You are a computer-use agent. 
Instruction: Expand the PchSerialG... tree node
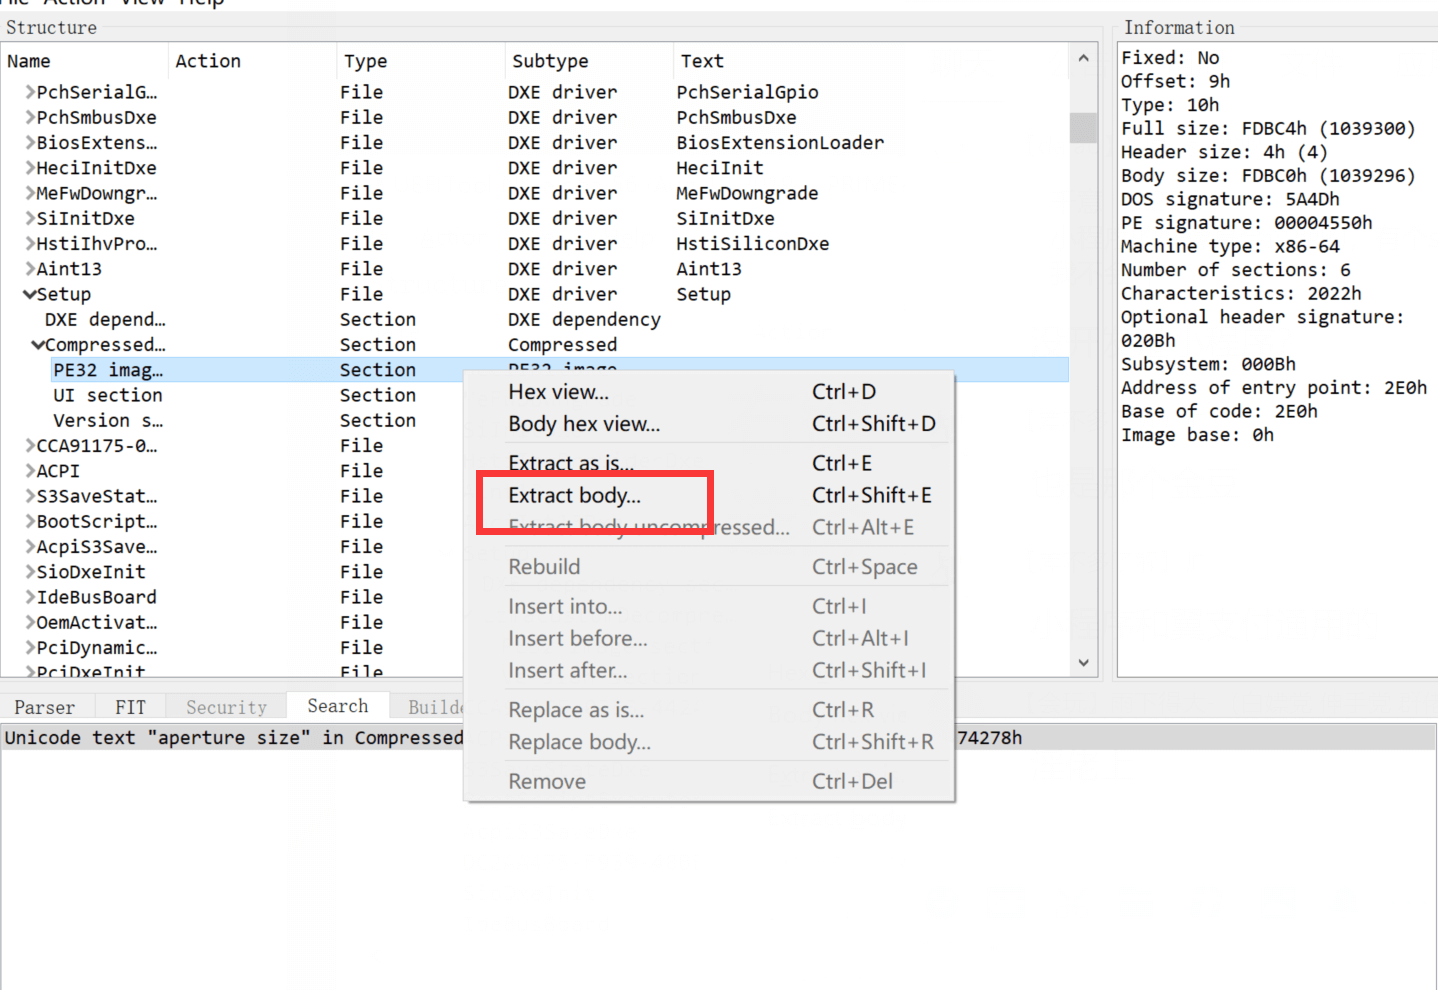(x=30, y=93)
